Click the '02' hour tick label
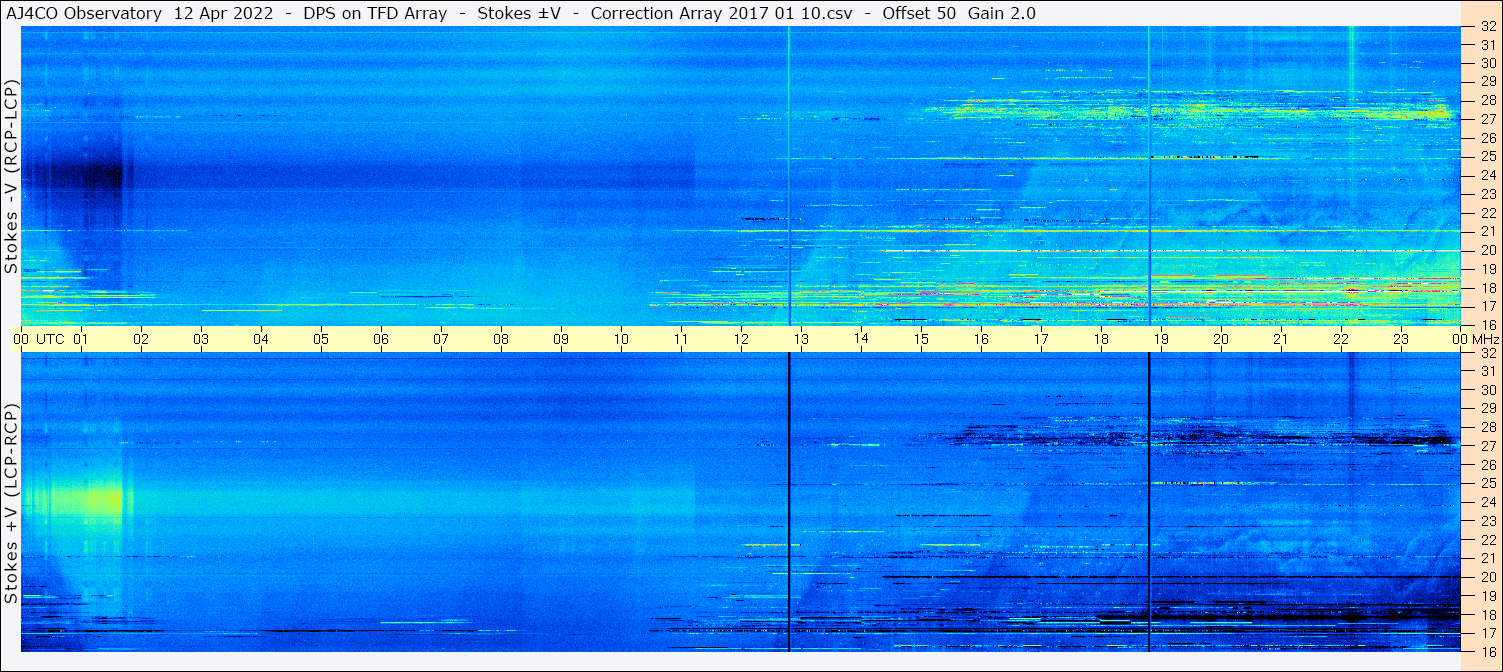Viewport: 1503px width, 672px height. point(141,340)
